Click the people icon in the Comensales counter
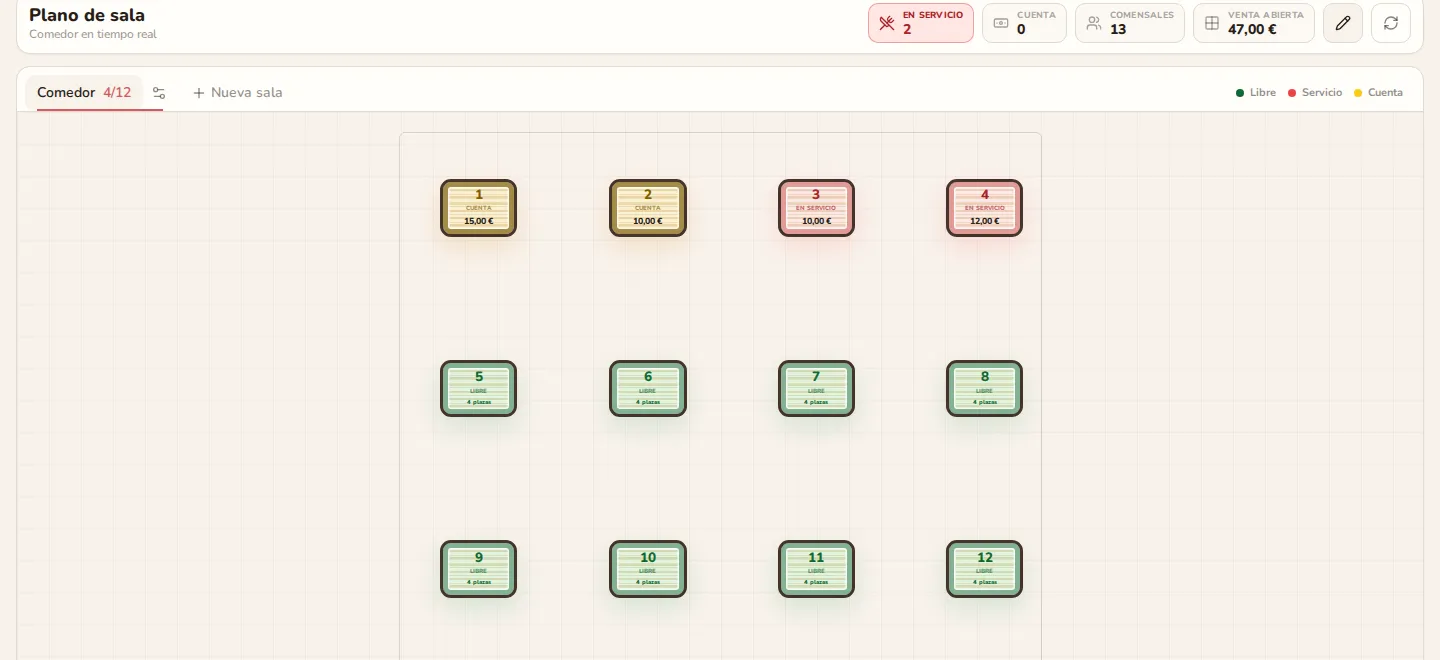 tap(1094, 23)
